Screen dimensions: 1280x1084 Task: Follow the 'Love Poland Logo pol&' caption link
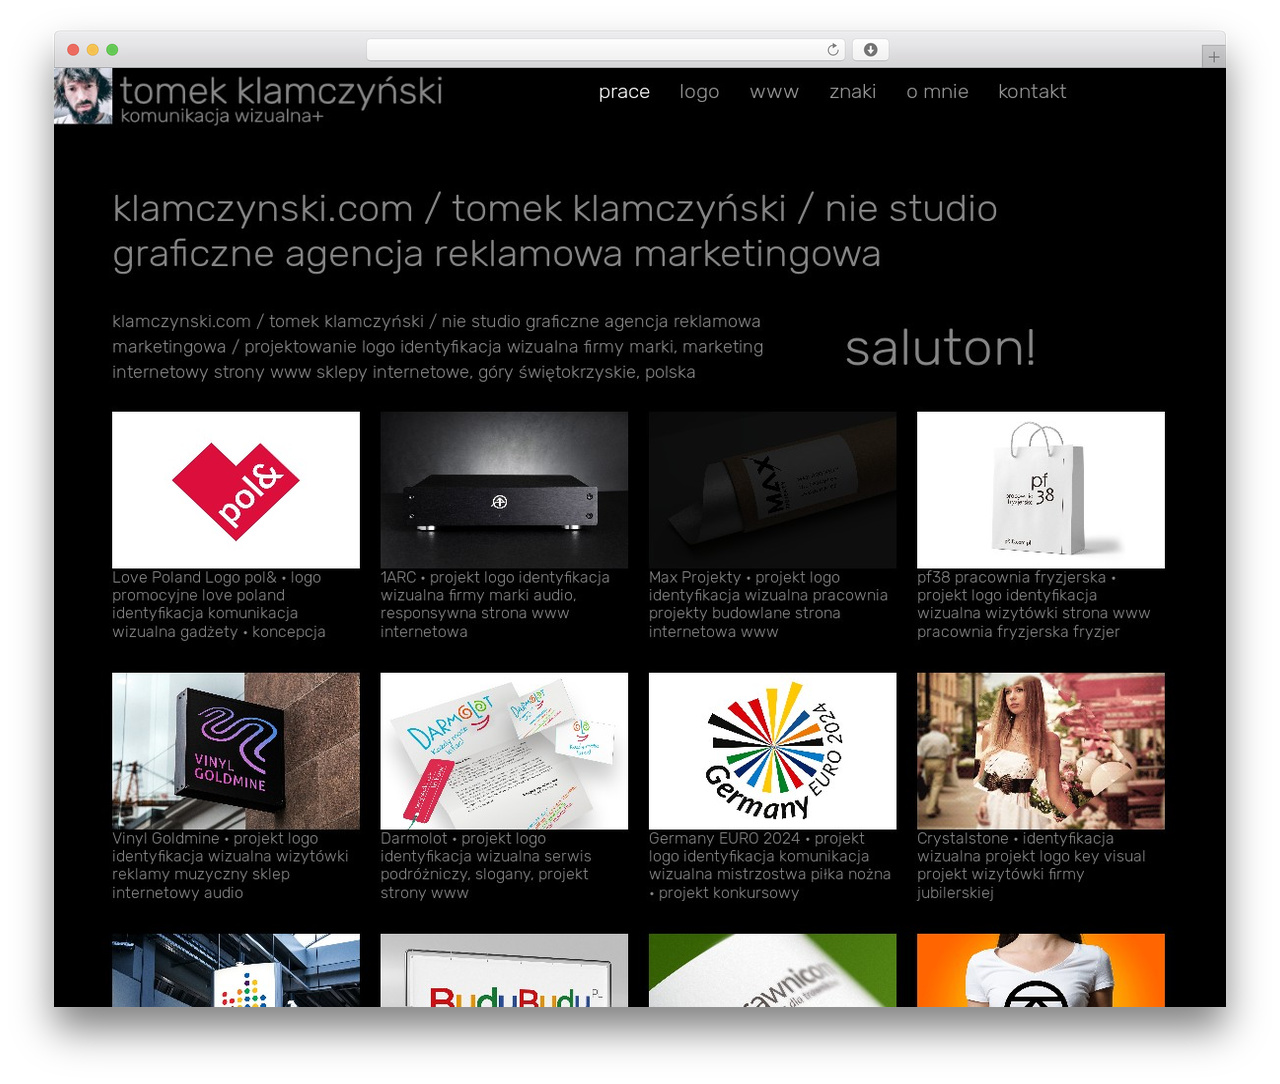coord(219,605)
